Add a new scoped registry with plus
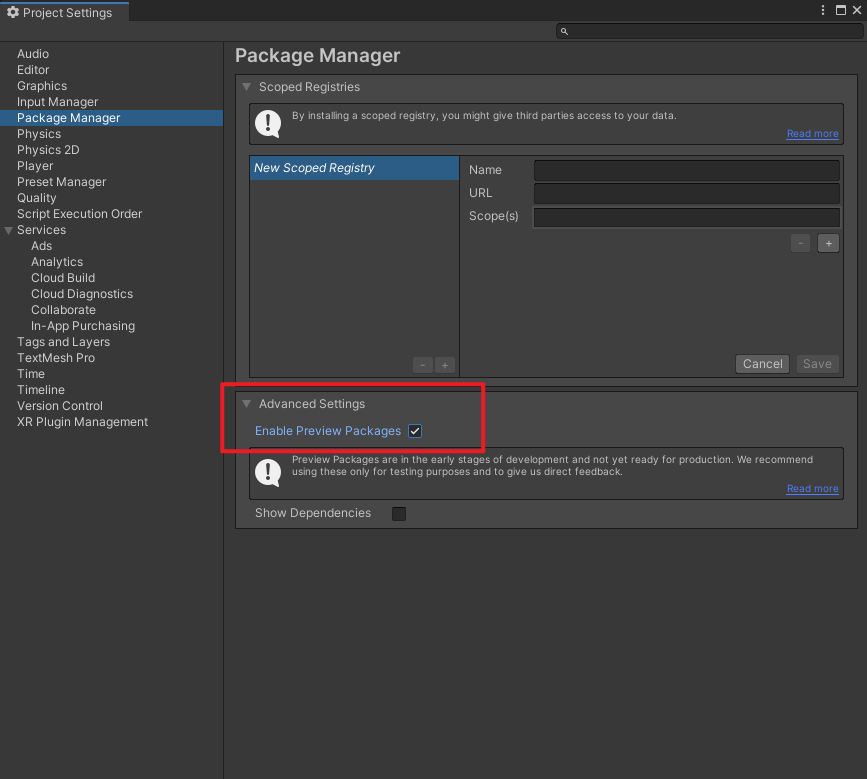867x779 pixels. tap(445, 365)
